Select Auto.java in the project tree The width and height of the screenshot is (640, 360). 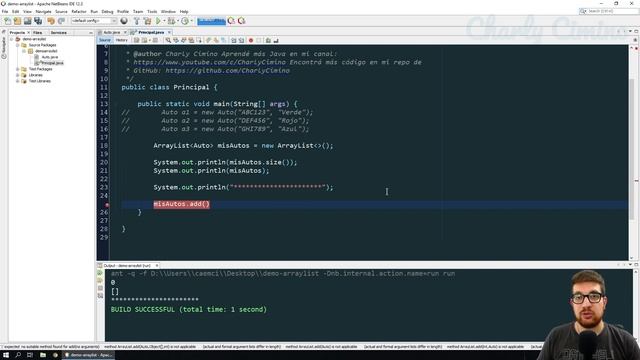[50, 57]
